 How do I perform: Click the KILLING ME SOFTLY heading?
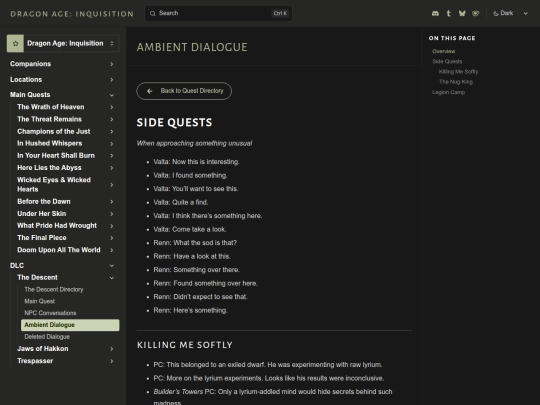[185, 345]
